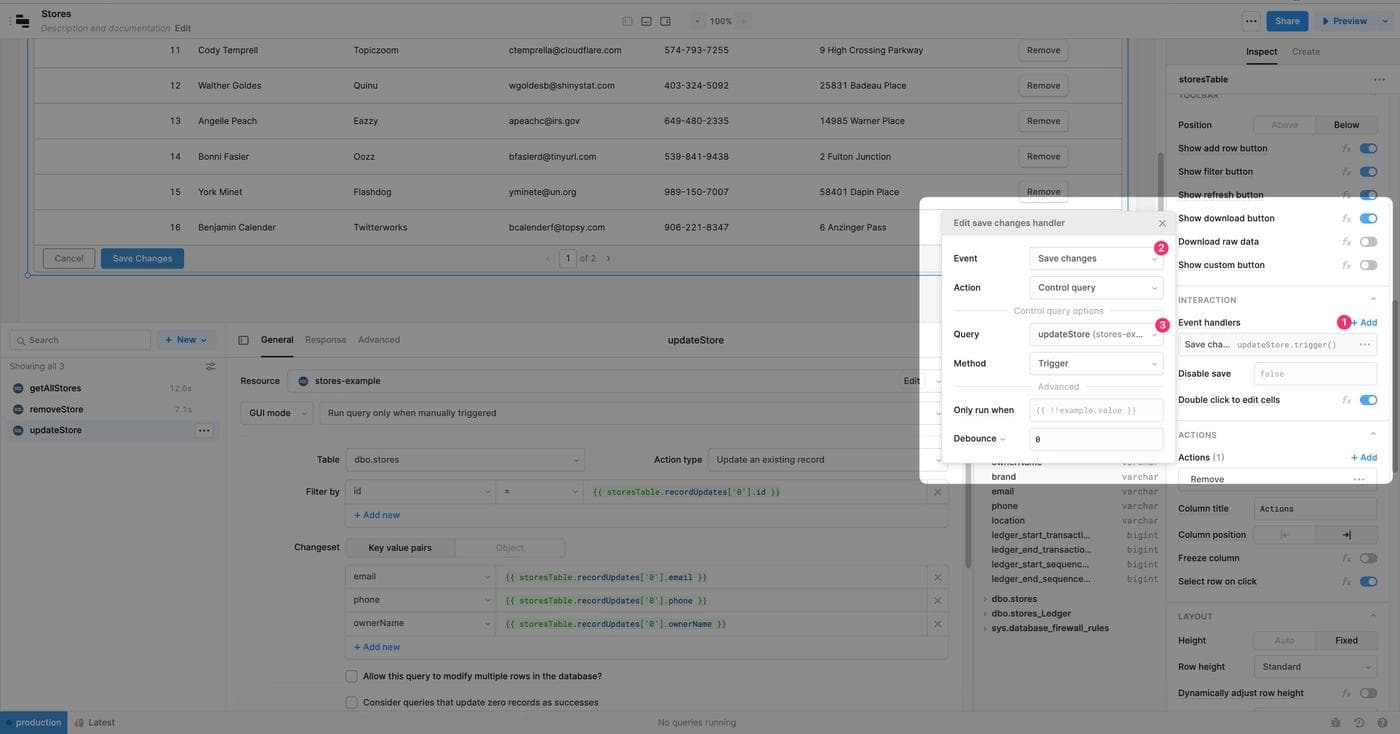Open the debug bug icon in status bar
This screenshot has width=1400, height=734.
coord(1336,722)
